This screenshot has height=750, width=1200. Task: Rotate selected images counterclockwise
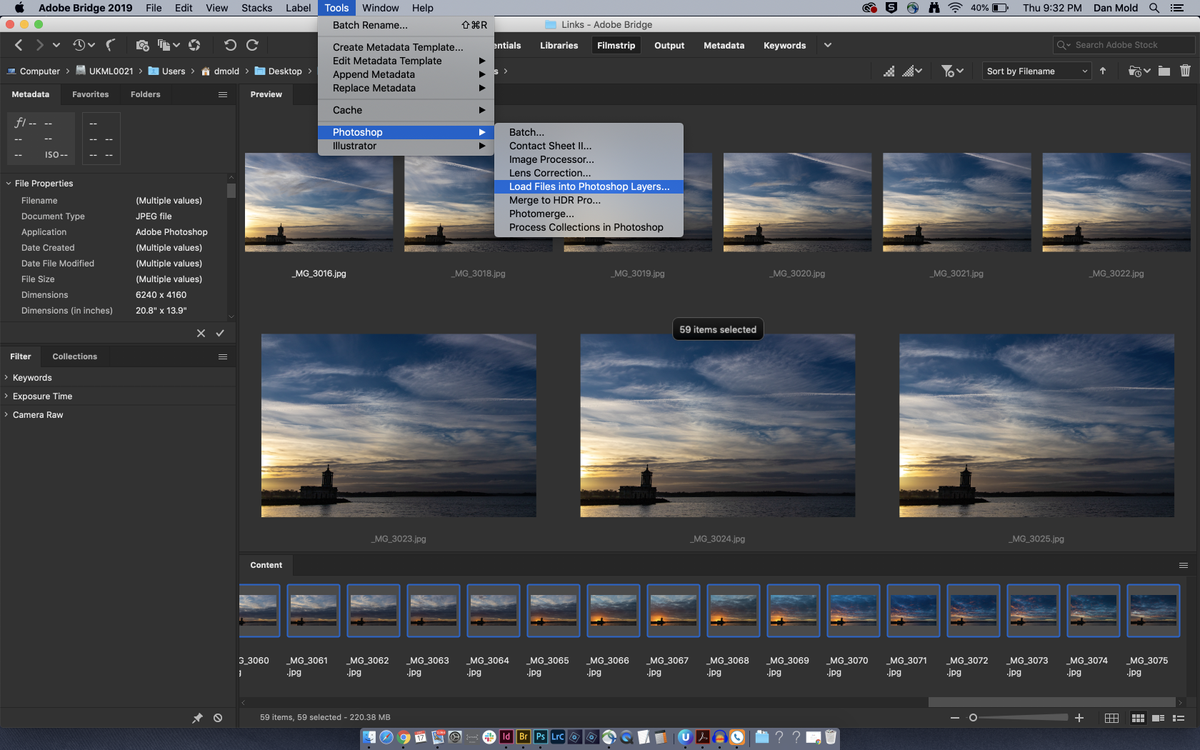click(230, 45)
